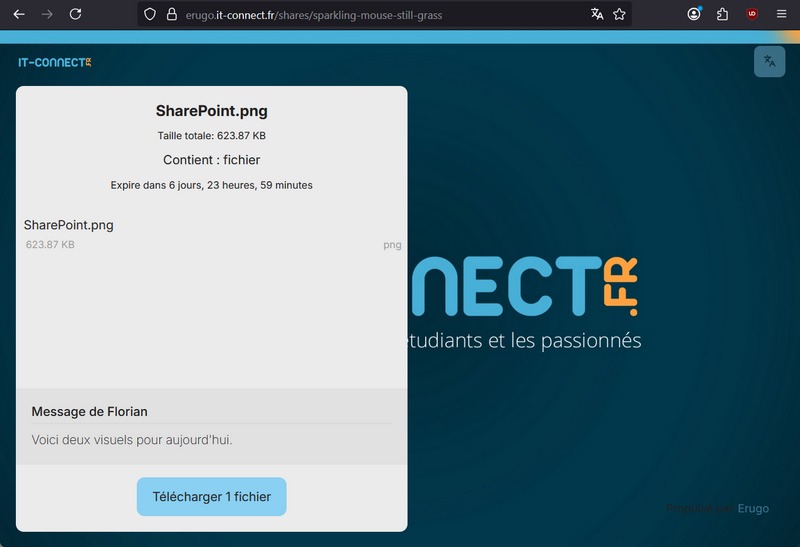Open the uBlock Origin extension icon

[752, 14]
